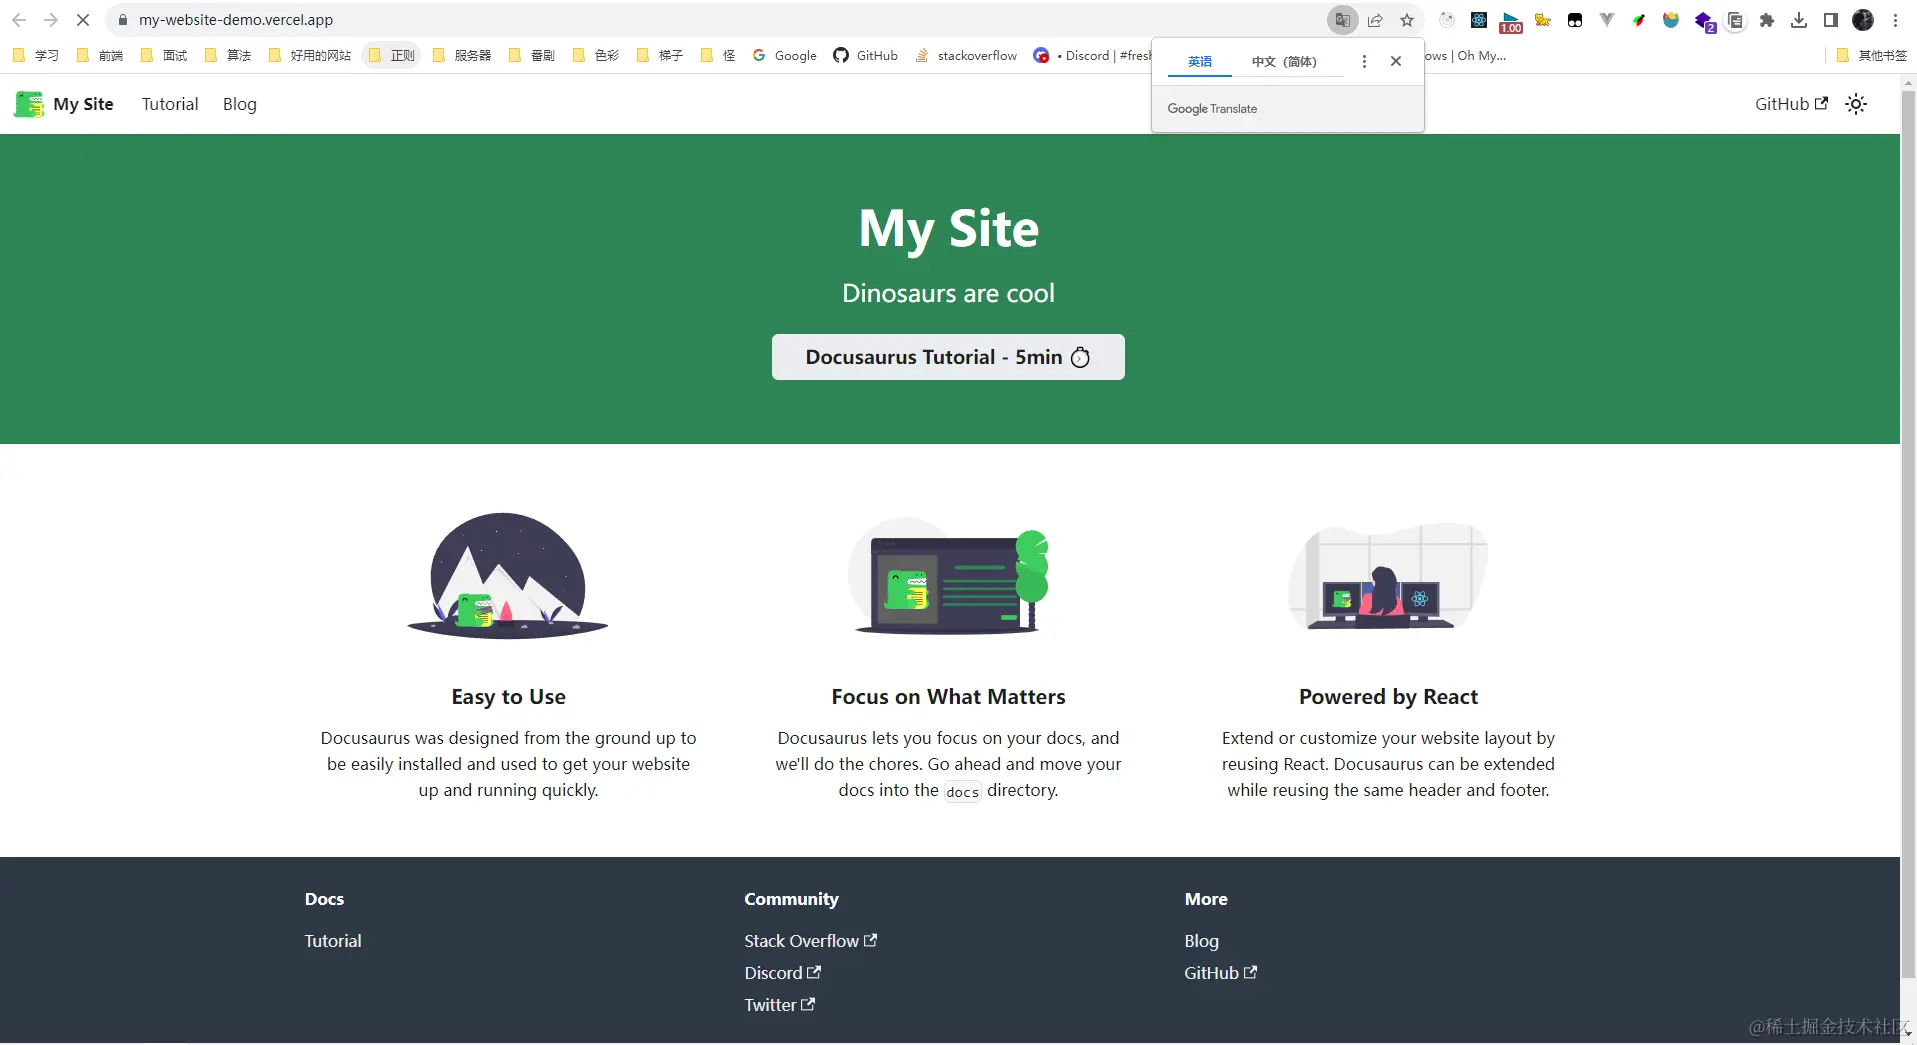Open the 梯子 bookmark folder
Viewport: 1917px width, 1045px height.
660,56
